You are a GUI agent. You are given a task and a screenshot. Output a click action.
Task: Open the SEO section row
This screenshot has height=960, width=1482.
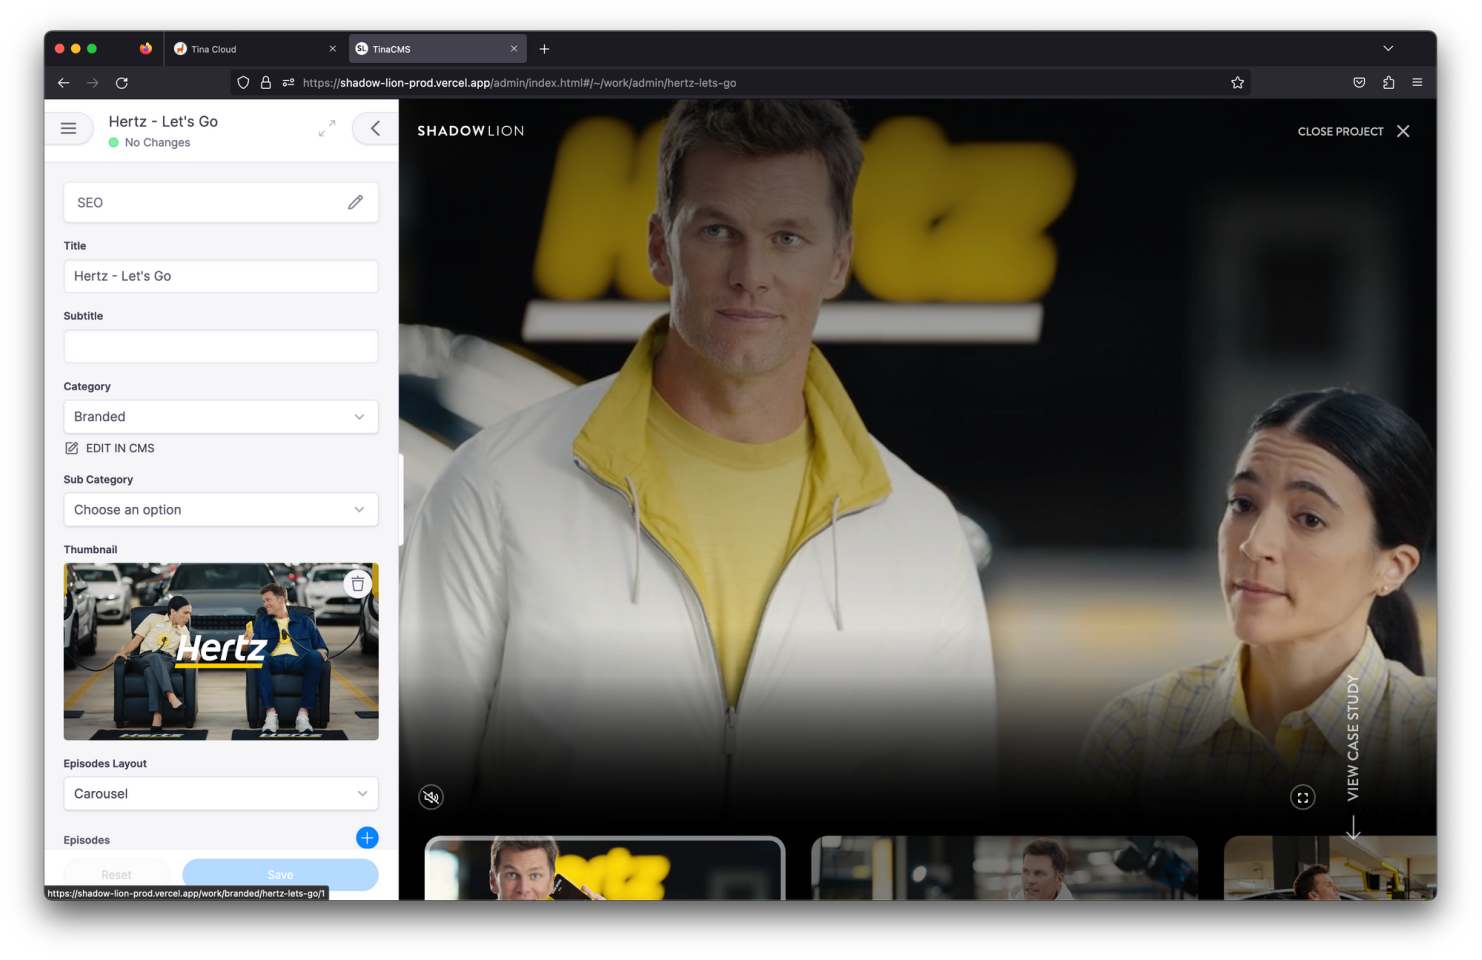point(221,202)
